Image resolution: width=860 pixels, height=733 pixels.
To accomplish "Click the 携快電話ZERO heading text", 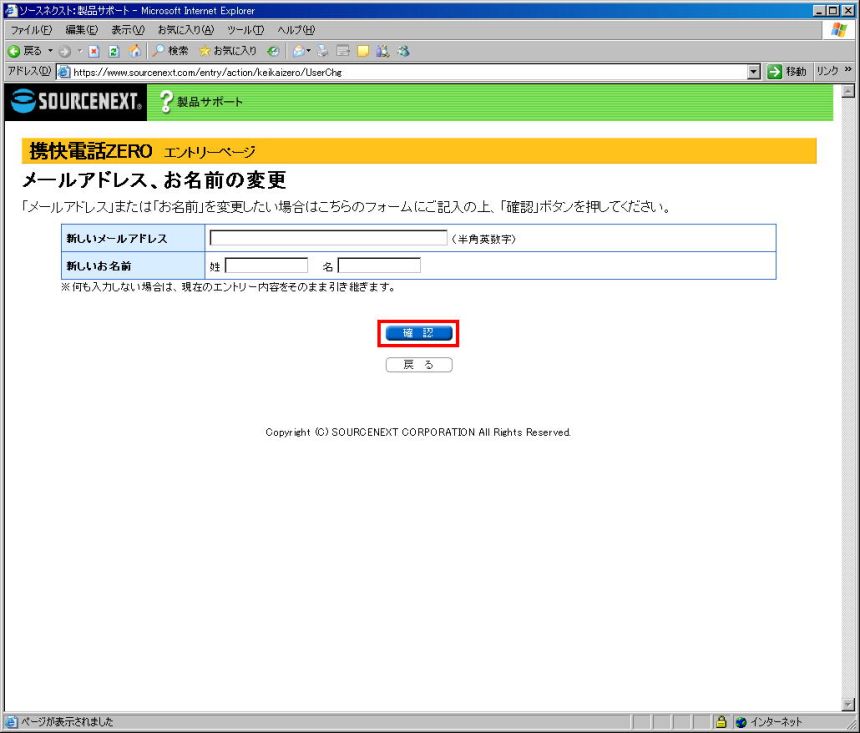I will [x=90, y=151].
